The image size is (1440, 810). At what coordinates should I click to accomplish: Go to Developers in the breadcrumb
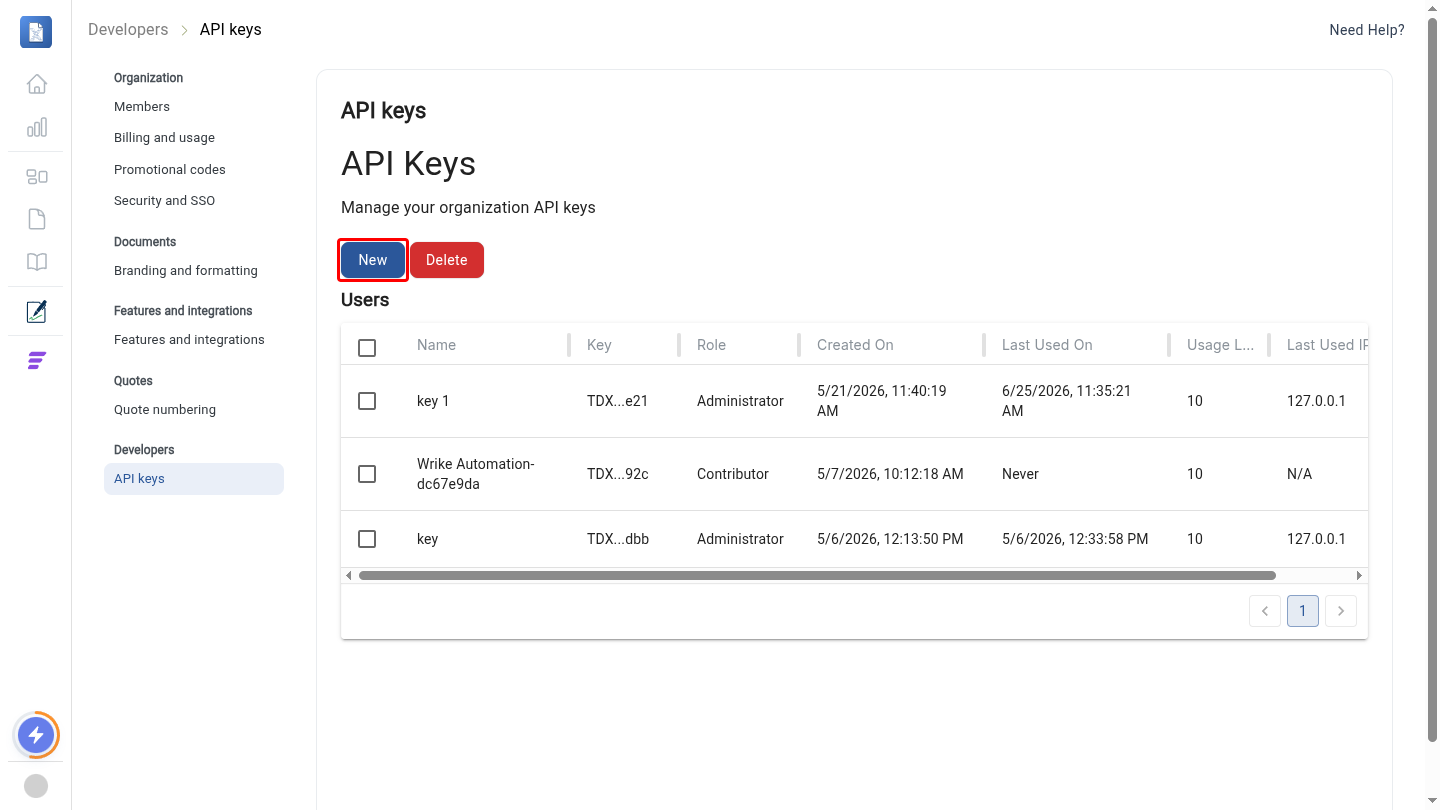point(128,30)
